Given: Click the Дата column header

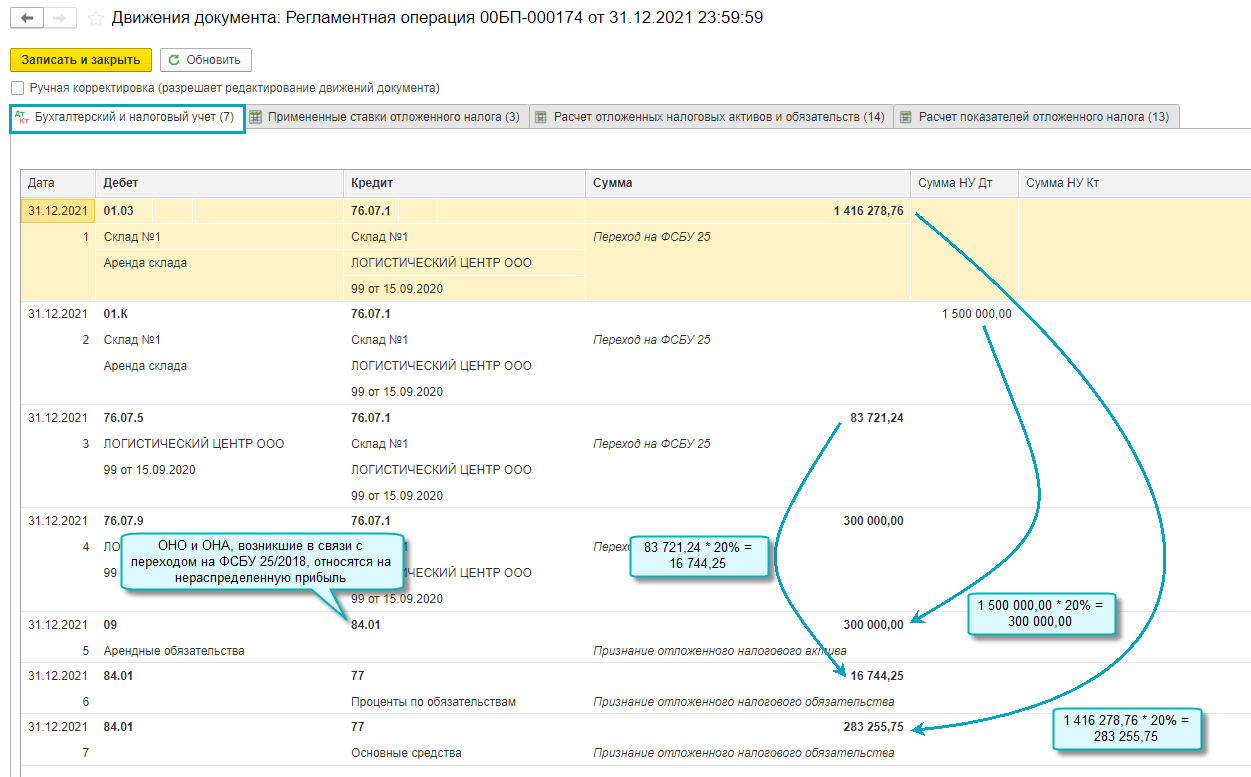Looking at the screenshot, I should (42, 183).
